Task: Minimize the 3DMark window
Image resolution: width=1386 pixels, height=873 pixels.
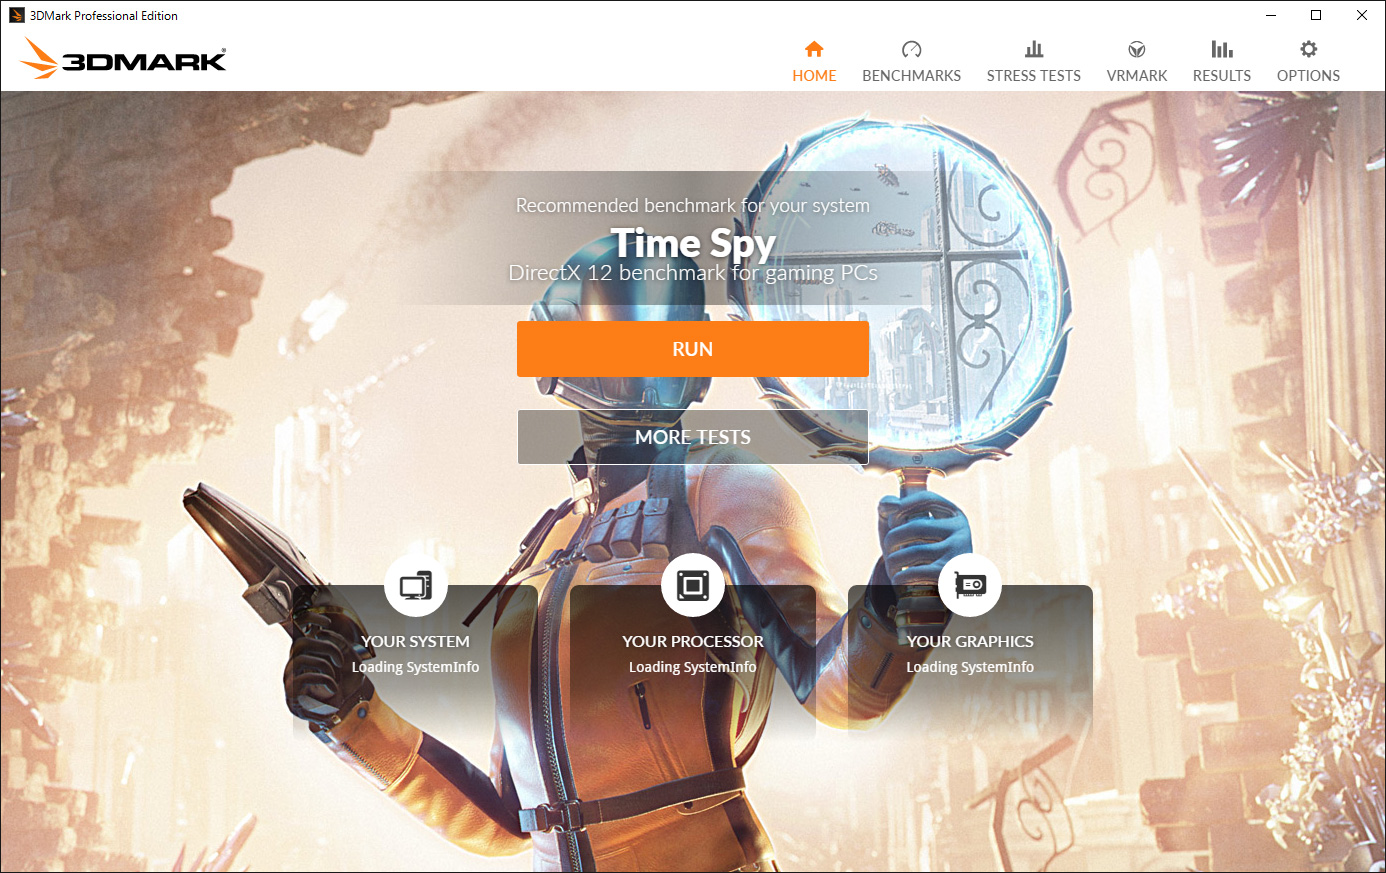Action: click(x=1271, y=15)
